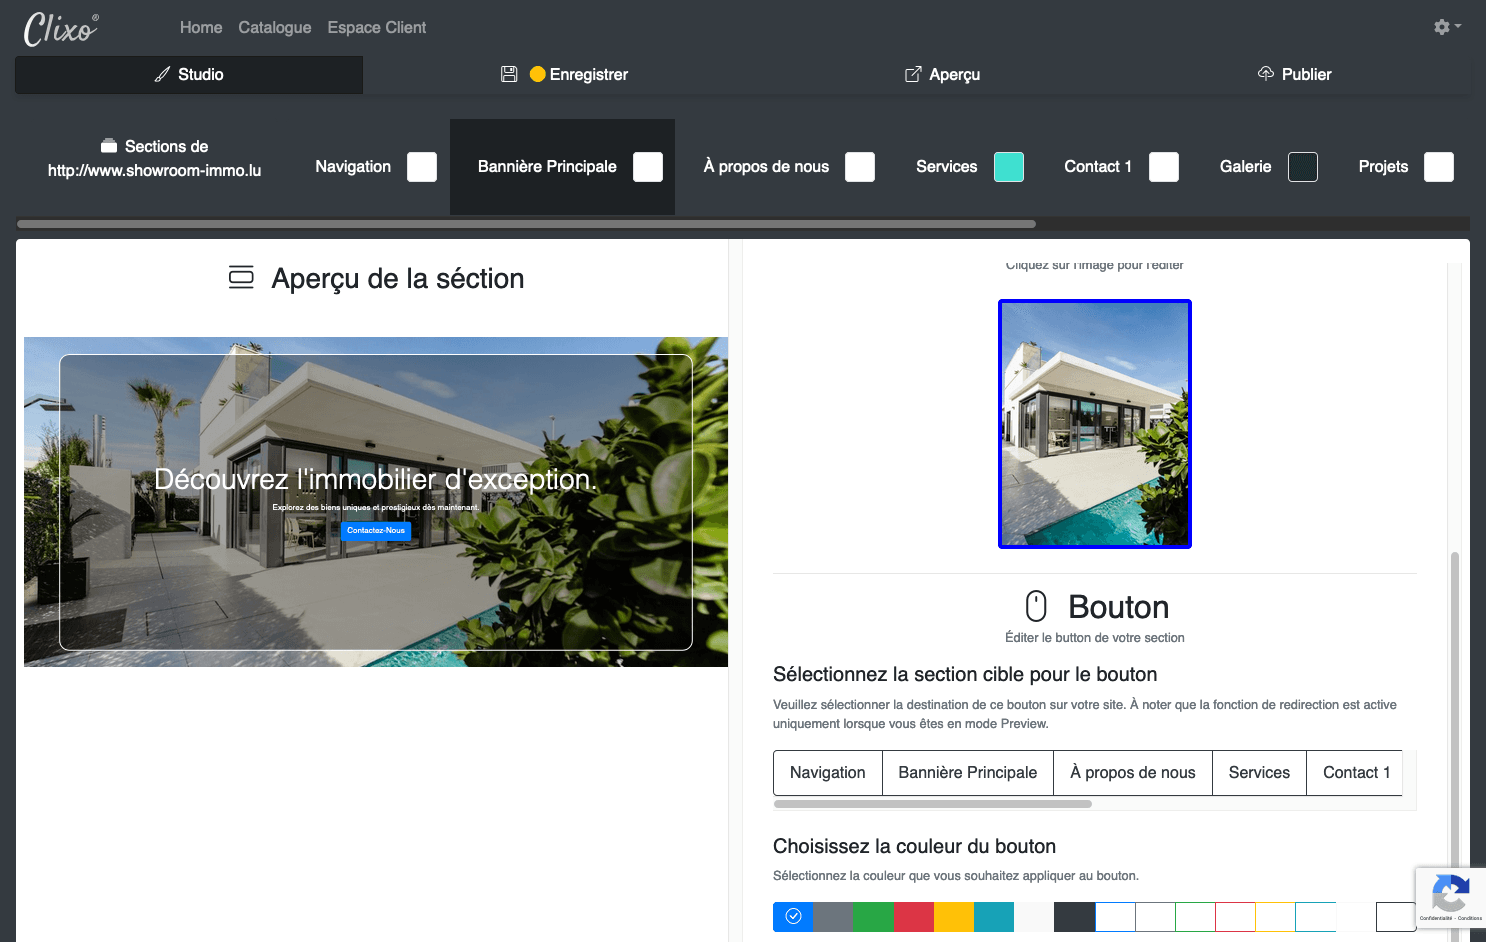This screenshot has height=942, width=1486.
Task: Open Espace Client
Action: click(x=377, y=28)
